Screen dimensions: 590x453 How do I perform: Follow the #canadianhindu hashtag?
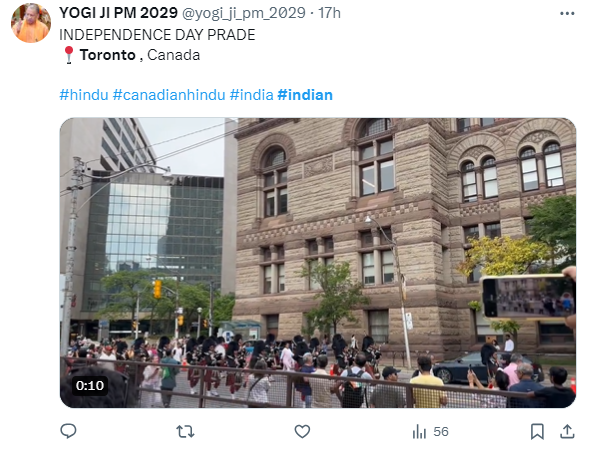pyautogui.click(x=169, y=95)
